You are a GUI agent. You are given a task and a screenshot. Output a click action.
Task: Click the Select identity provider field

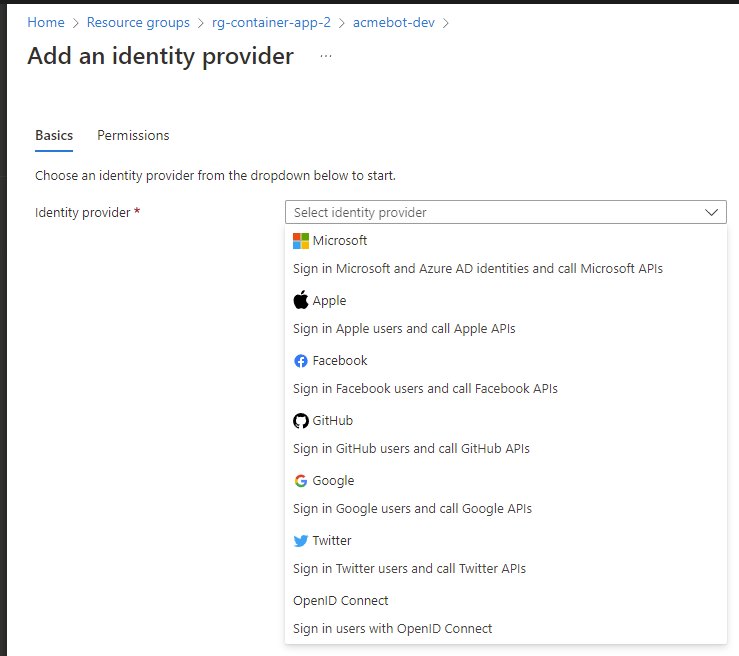[x=506, y=212]
